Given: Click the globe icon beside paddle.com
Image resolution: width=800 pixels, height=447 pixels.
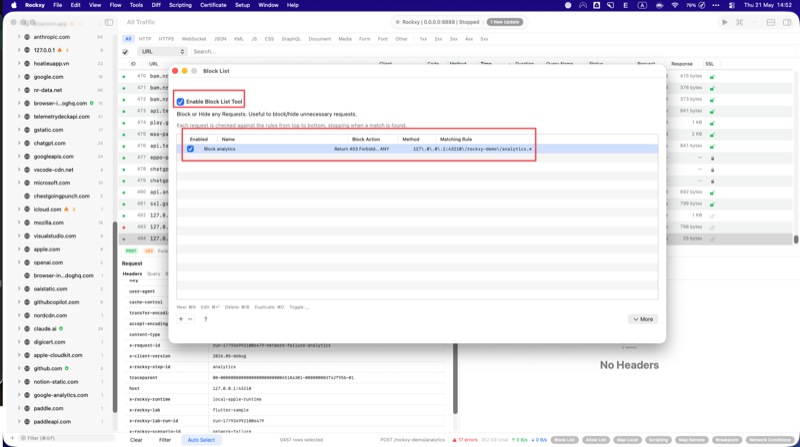Looking at the screenshot, I should click(27, 408).
